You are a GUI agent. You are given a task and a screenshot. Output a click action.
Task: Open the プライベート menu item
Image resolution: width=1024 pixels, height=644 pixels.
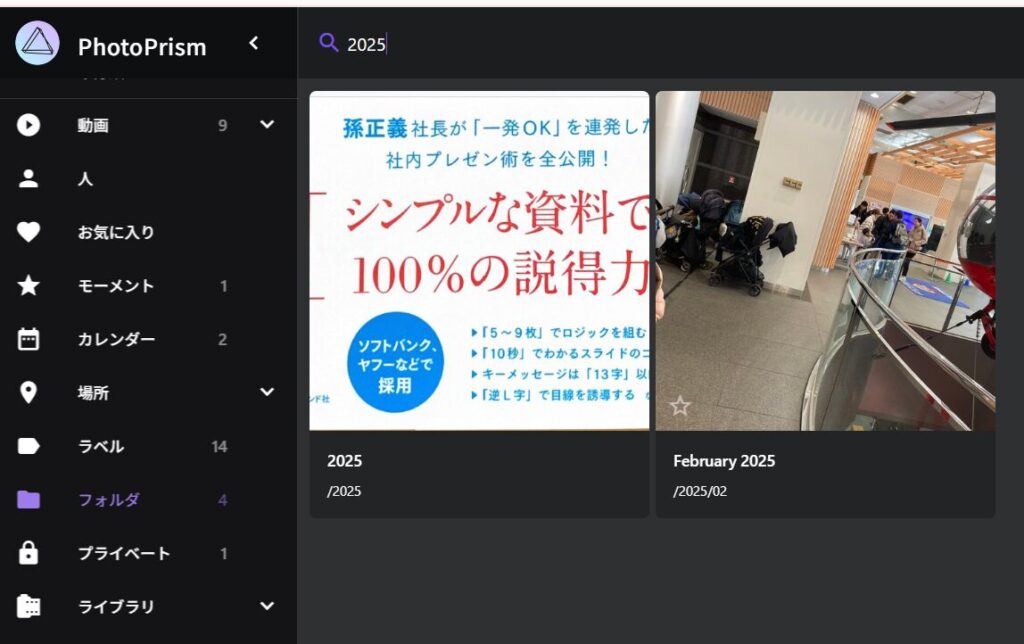[148, 553]
